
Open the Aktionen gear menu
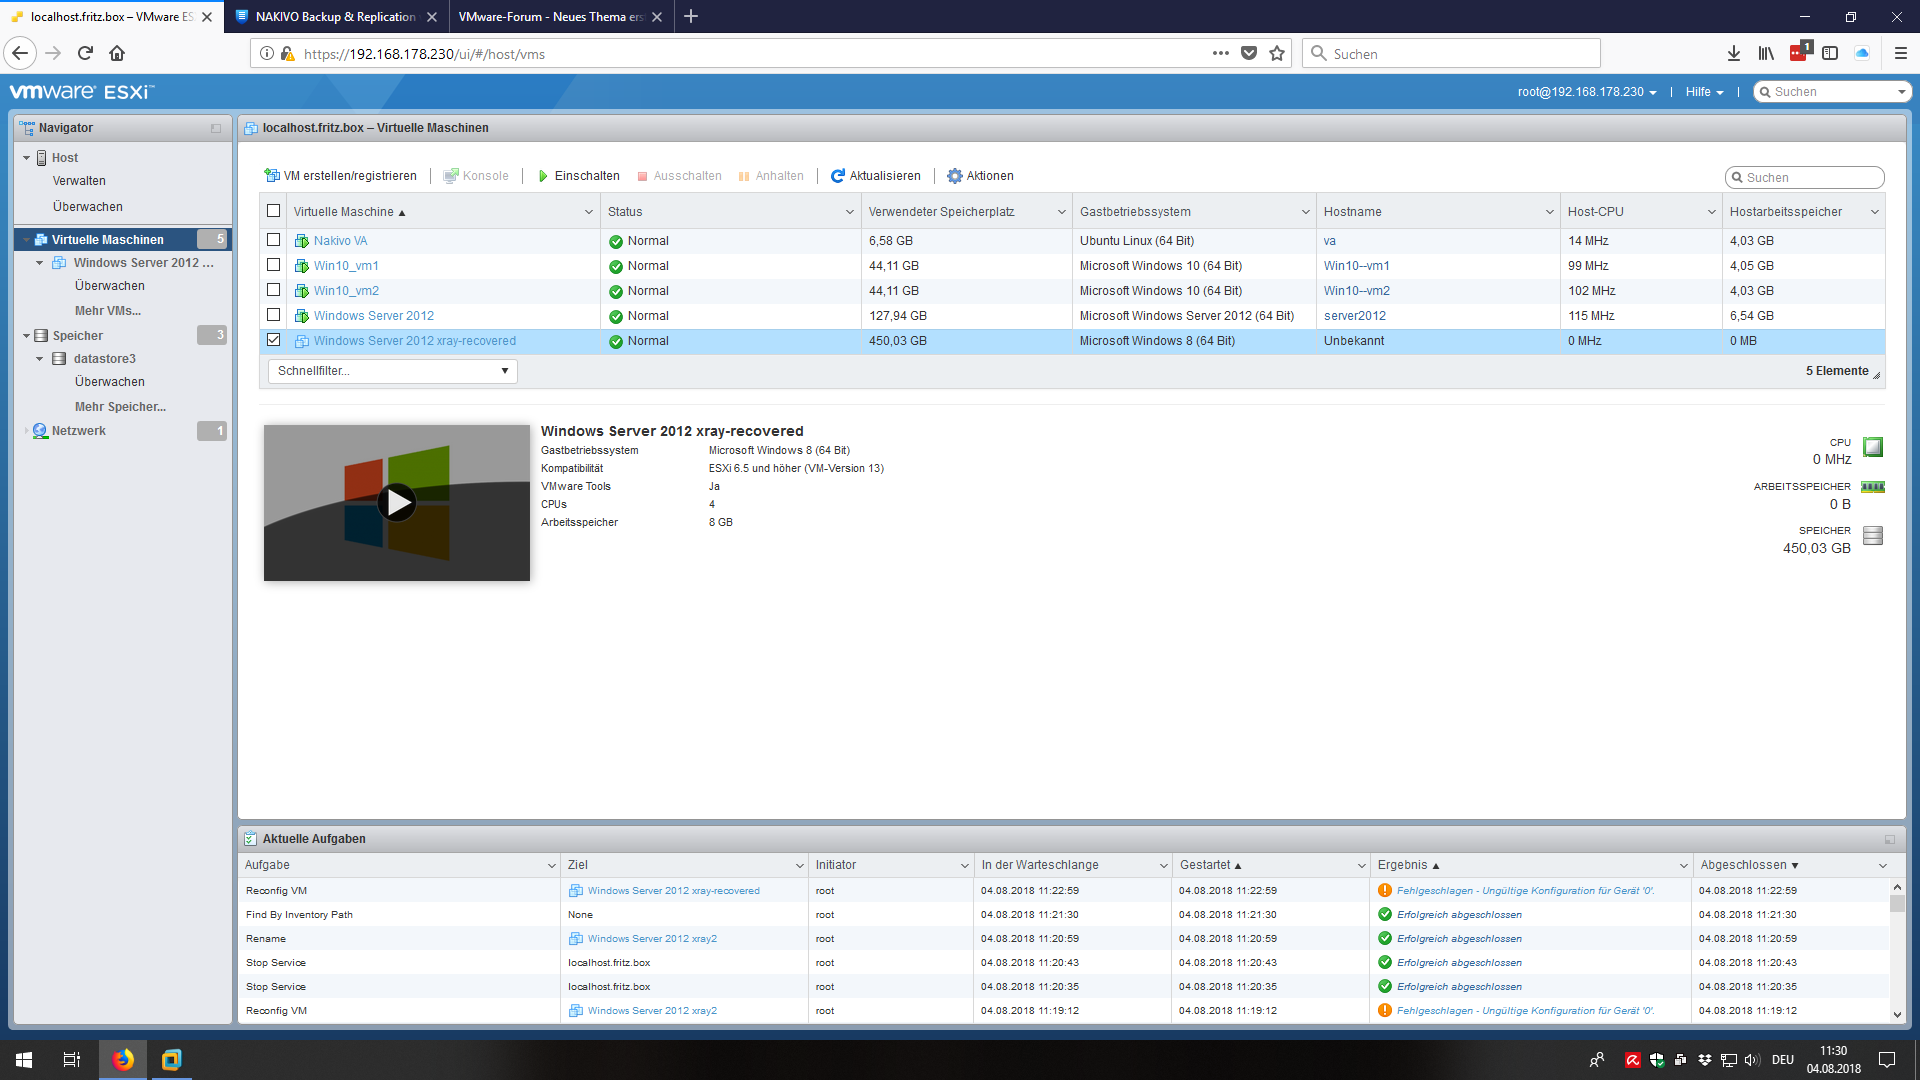coord(955,176)
